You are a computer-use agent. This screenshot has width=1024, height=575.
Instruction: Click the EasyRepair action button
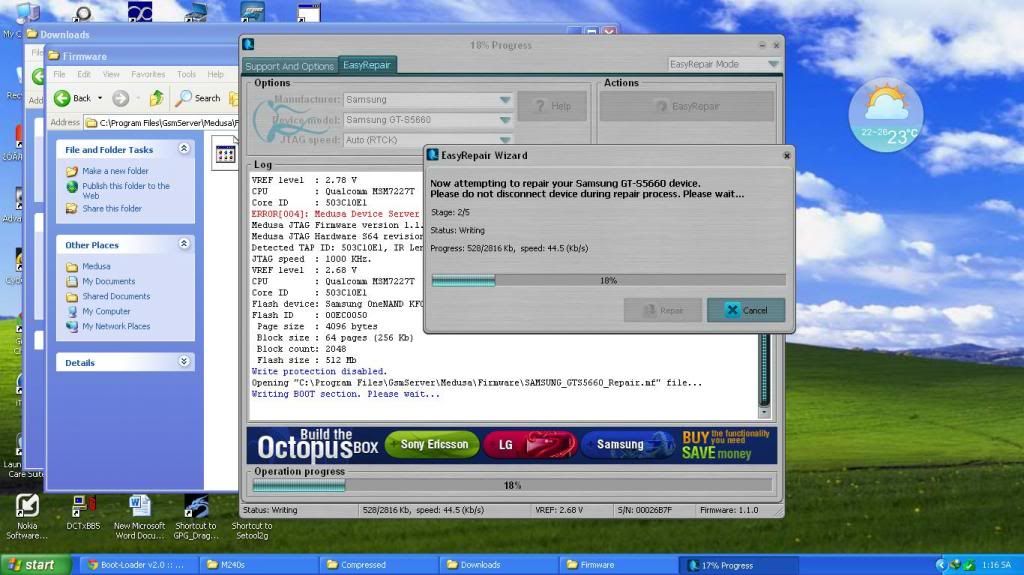pos(687,106)
